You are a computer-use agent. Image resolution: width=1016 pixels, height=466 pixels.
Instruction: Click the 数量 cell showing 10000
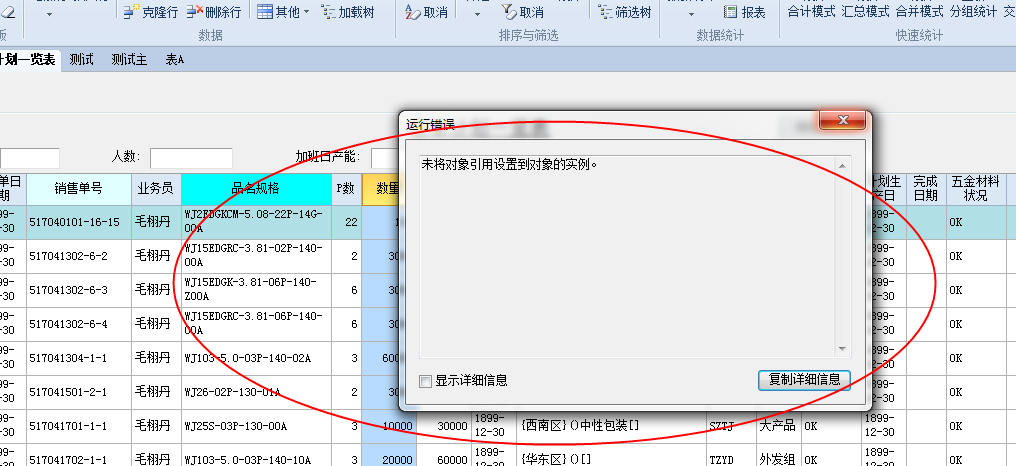coord(389,426)
